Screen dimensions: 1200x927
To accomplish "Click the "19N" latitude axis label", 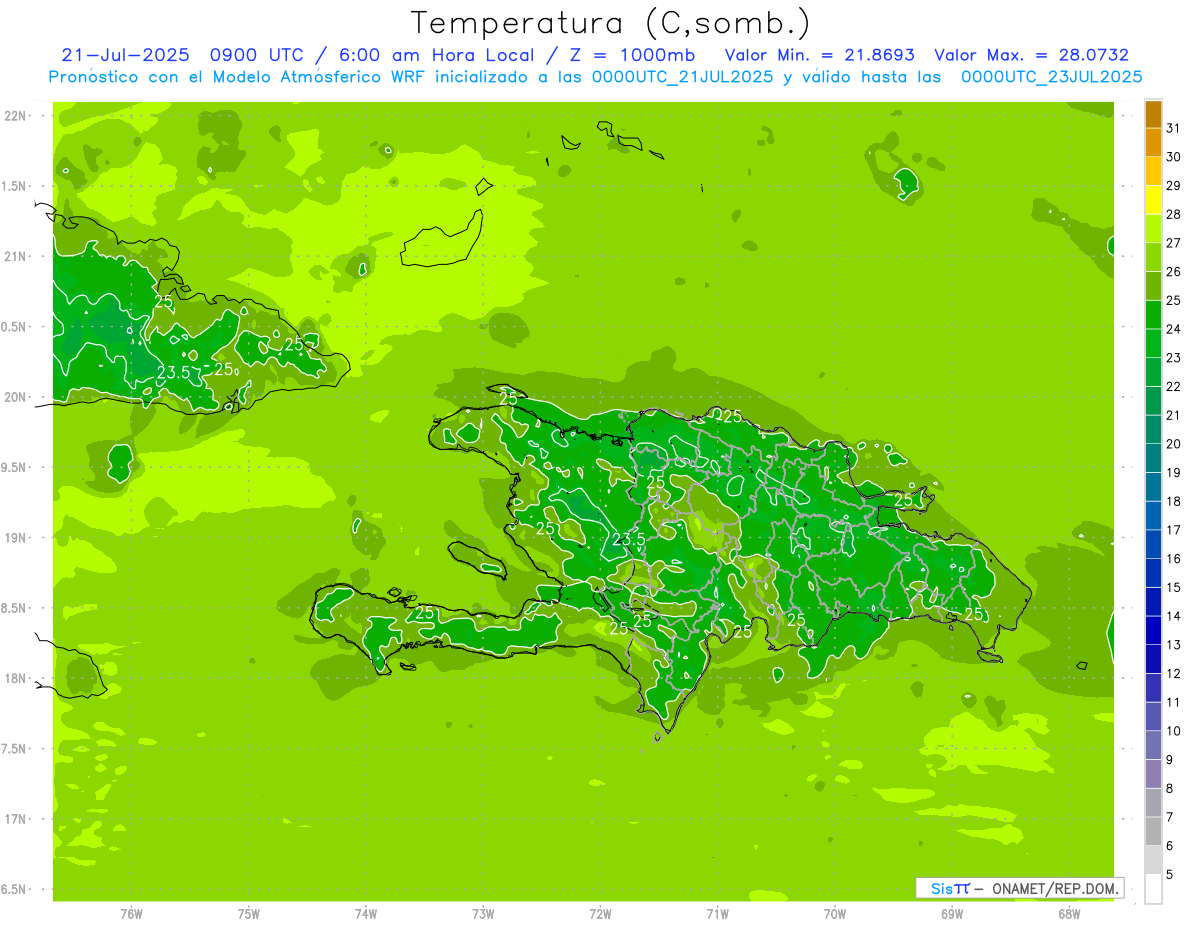I will (16, 537).
